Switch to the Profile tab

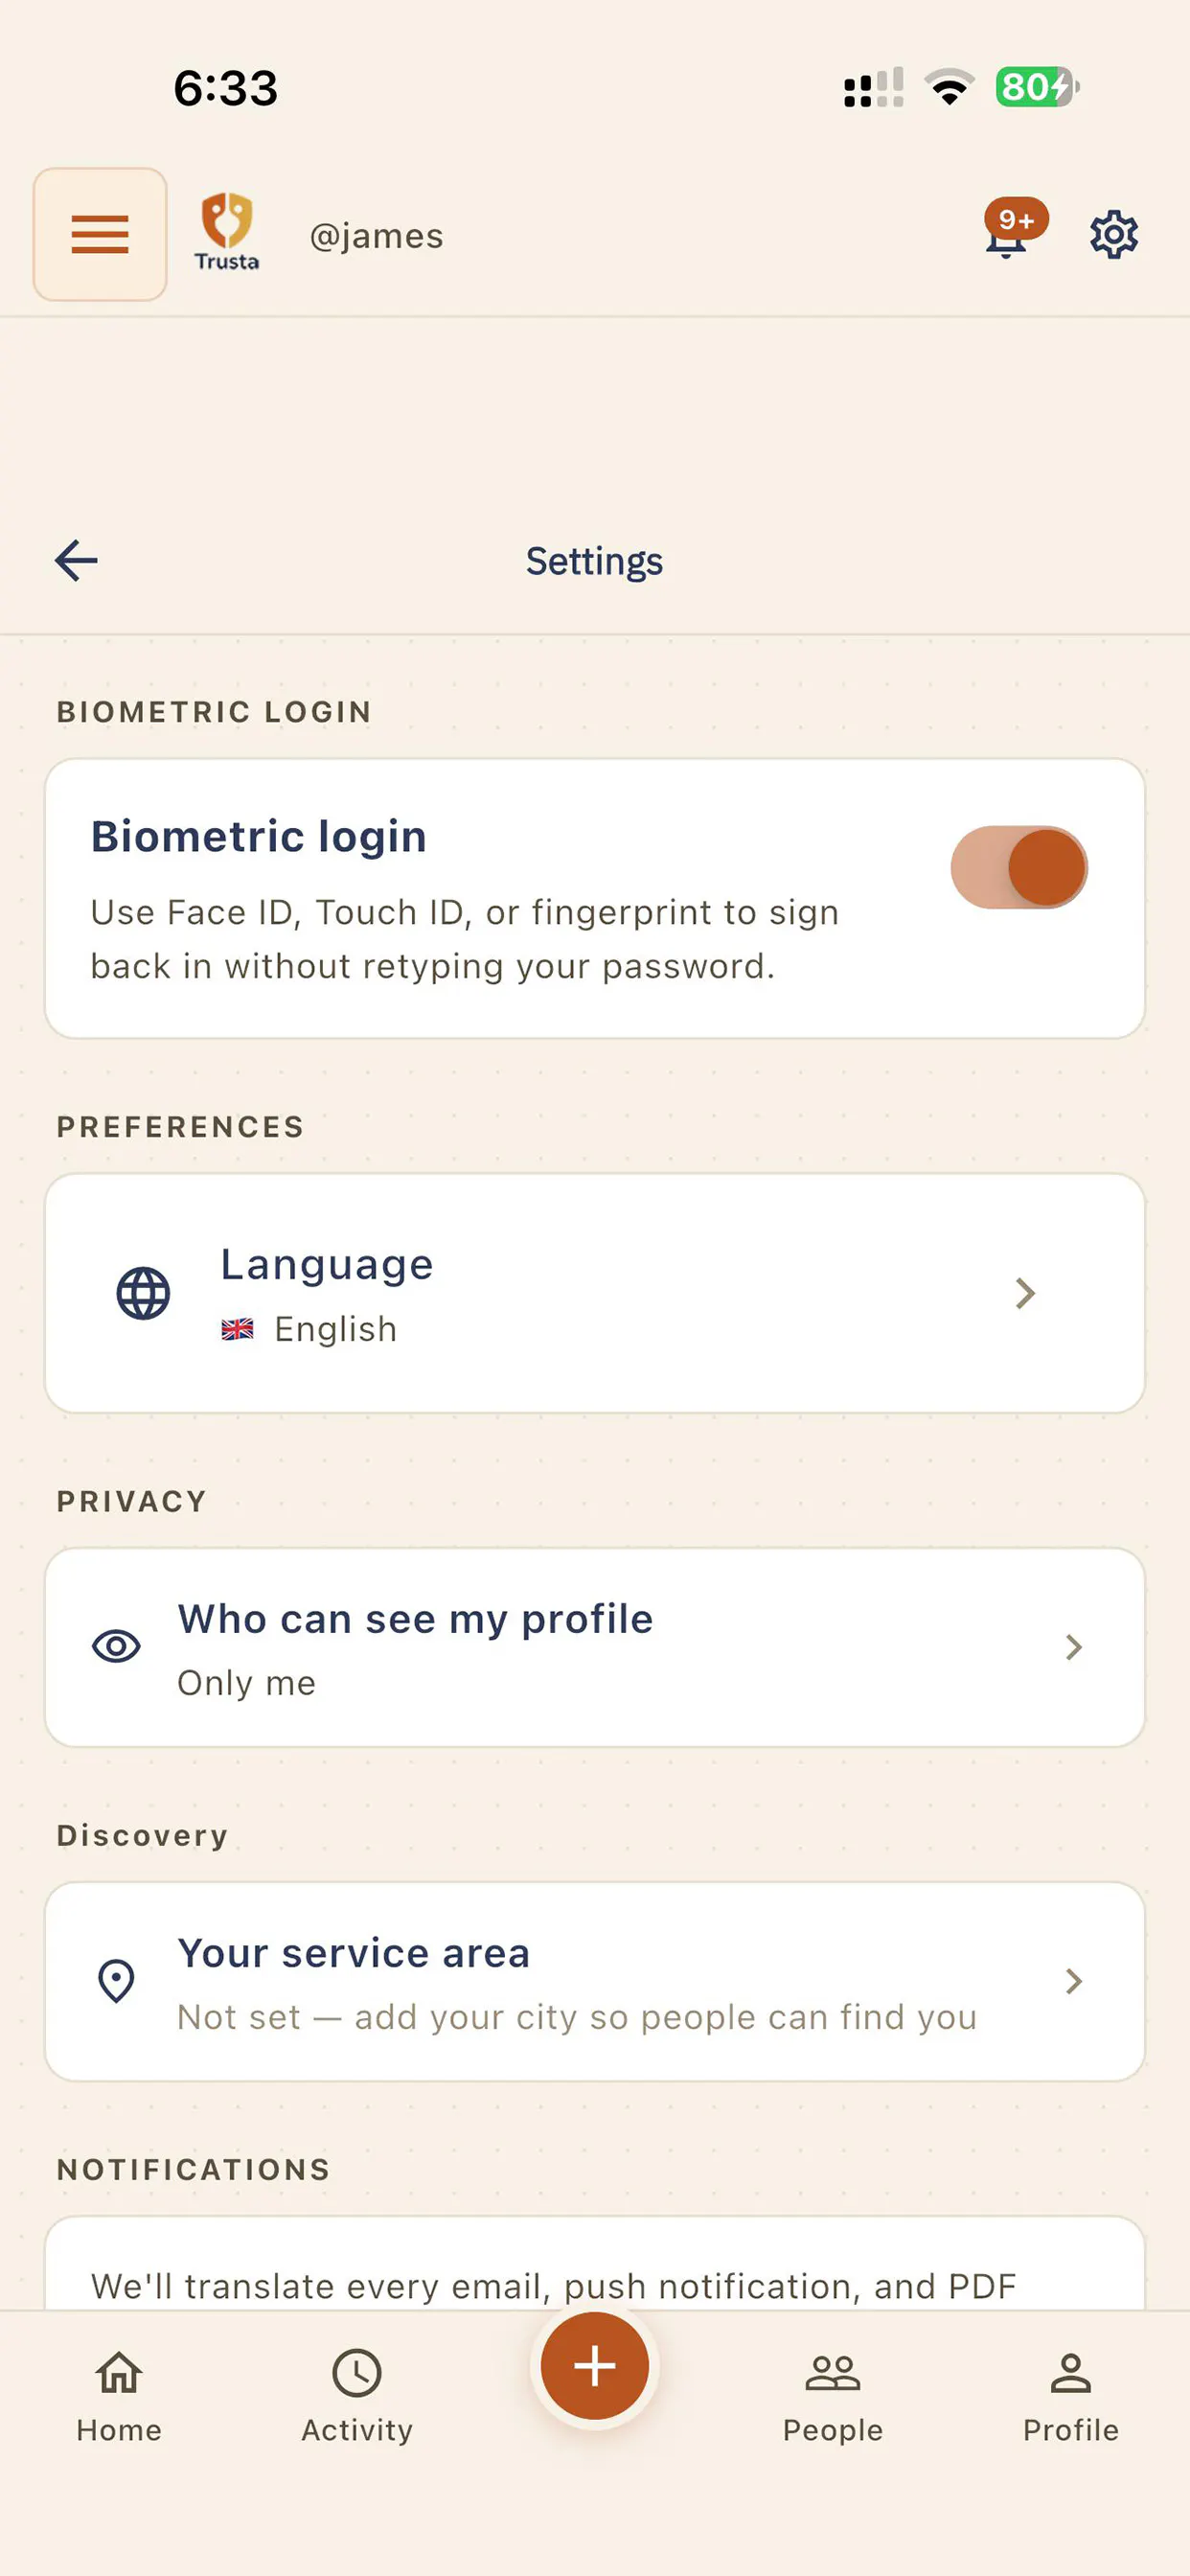click(x=1071, y=2396)
